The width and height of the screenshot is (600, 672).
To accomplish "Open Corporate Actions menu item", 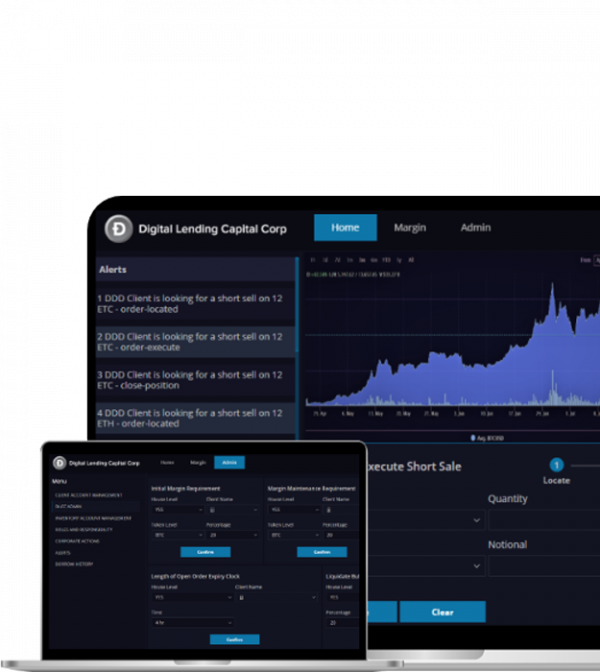I will [x=77, y=541].
